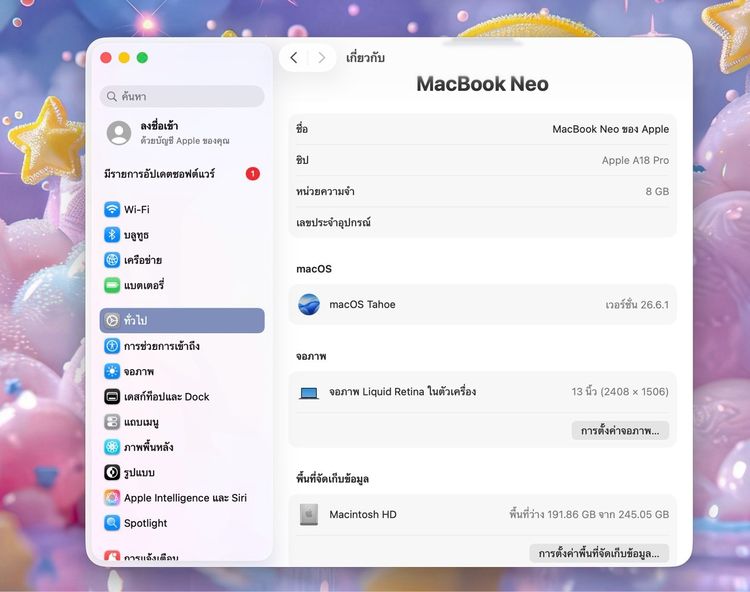Viewport: 750px width, 592px height.
Task: Click ลงชื่อเข้า sign-in link
Action: (x=159, y=126)
